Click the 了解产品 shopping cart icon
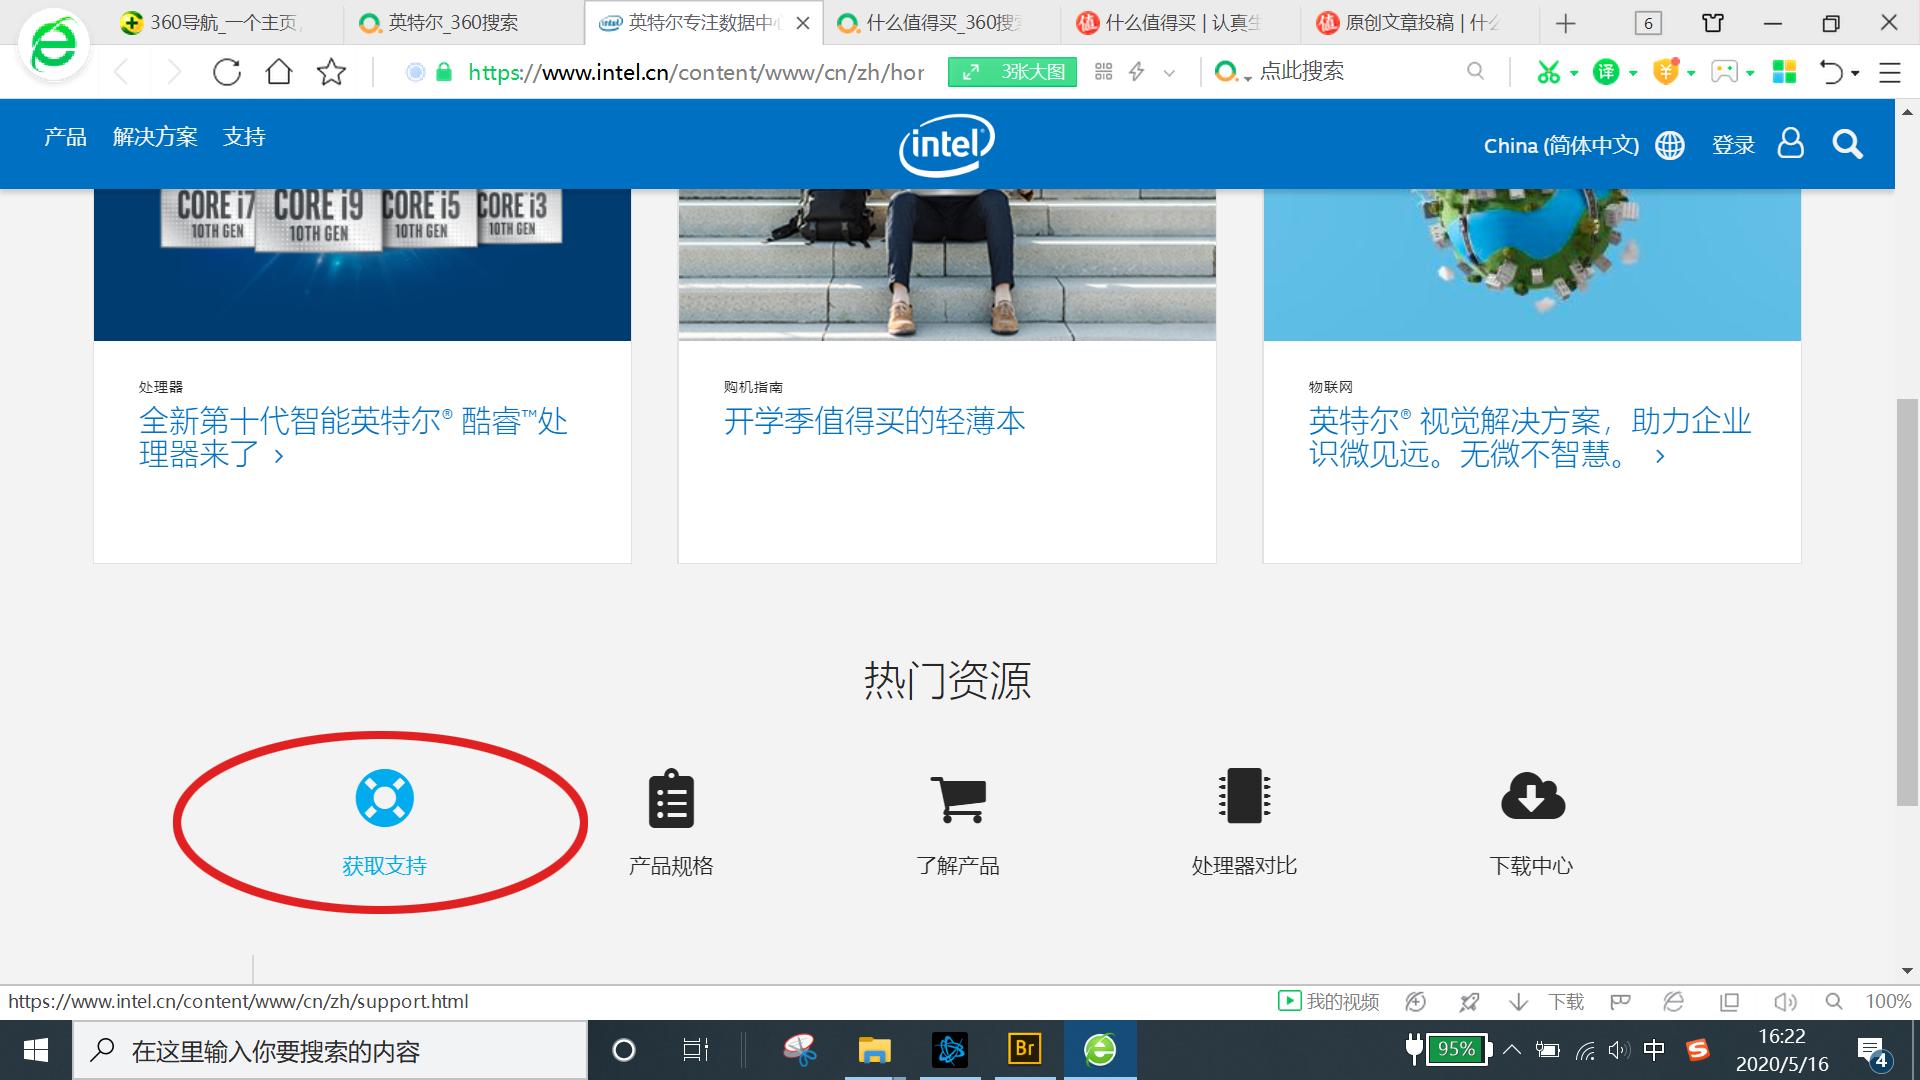 point(957,798)
